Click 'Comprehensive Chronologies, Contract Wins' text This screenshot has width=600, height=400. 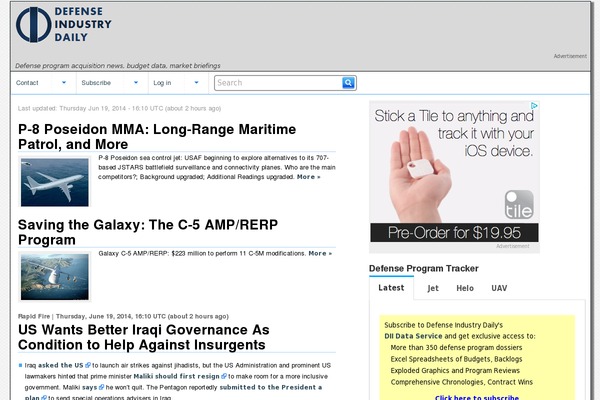click(x=461, y=382)
